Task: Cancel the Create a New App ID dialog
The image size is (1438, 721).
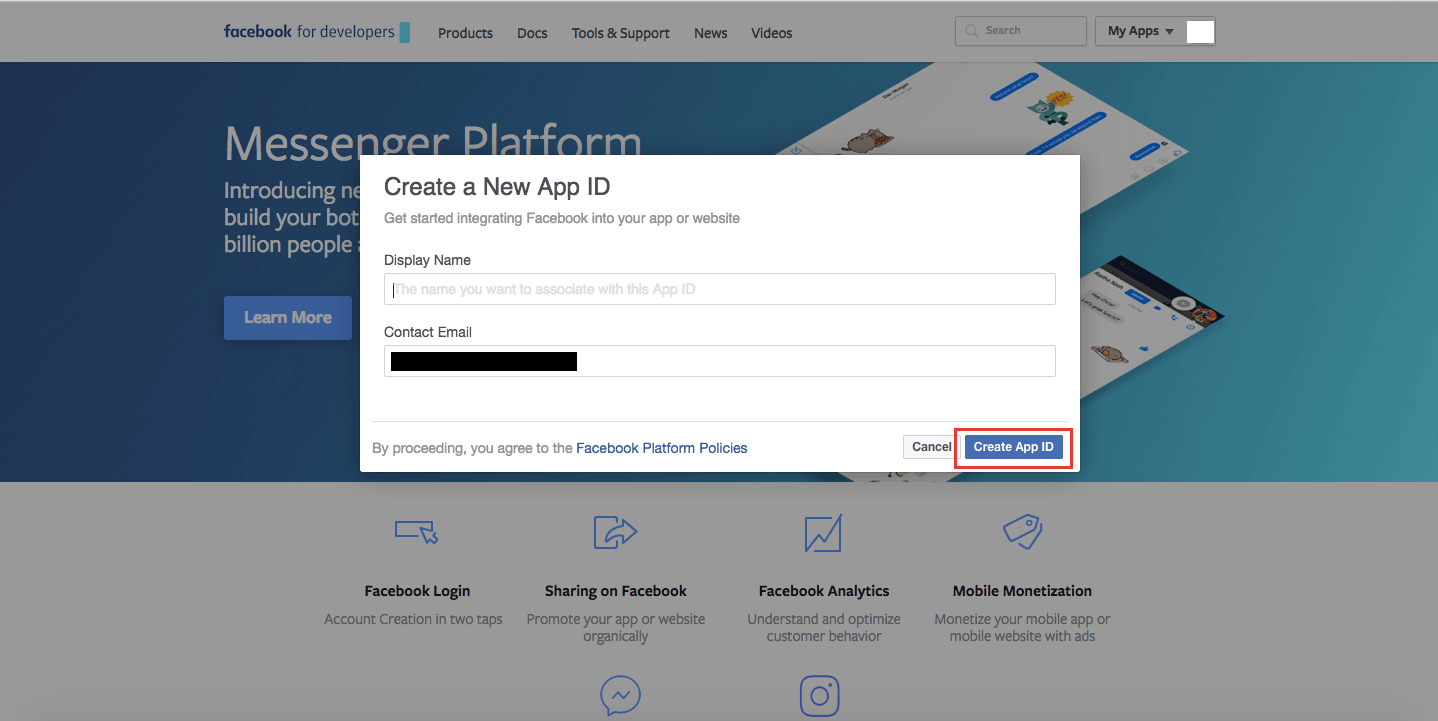Action: 931,447
